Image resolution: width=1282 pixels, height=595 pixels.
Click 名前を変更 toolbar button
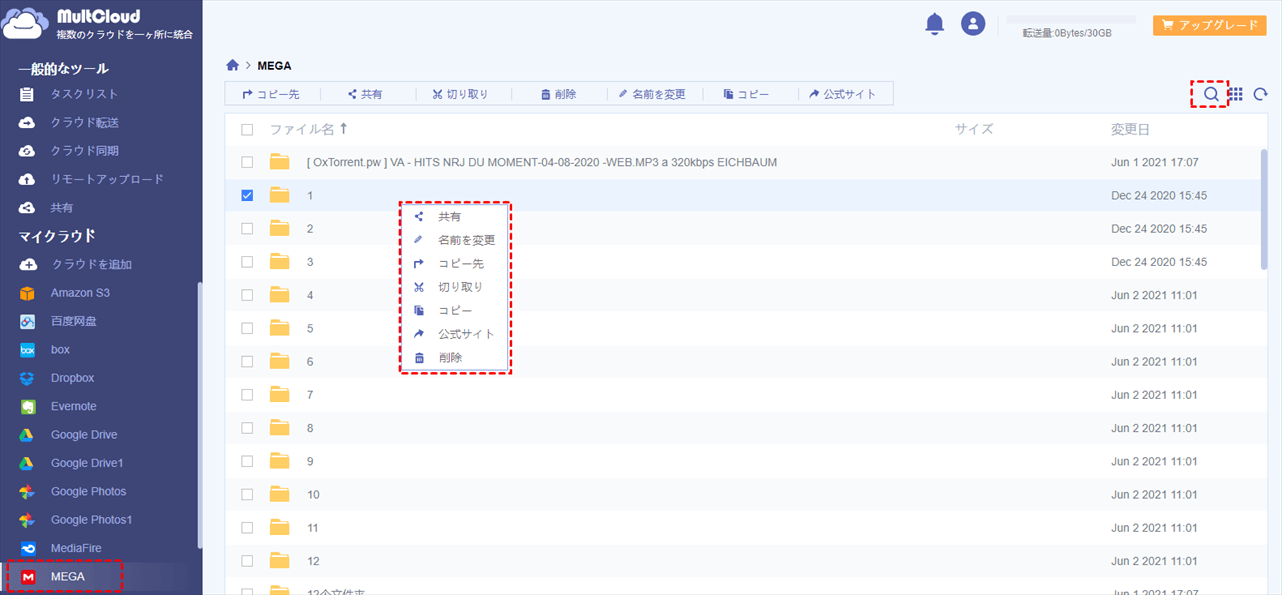(652, 94)
